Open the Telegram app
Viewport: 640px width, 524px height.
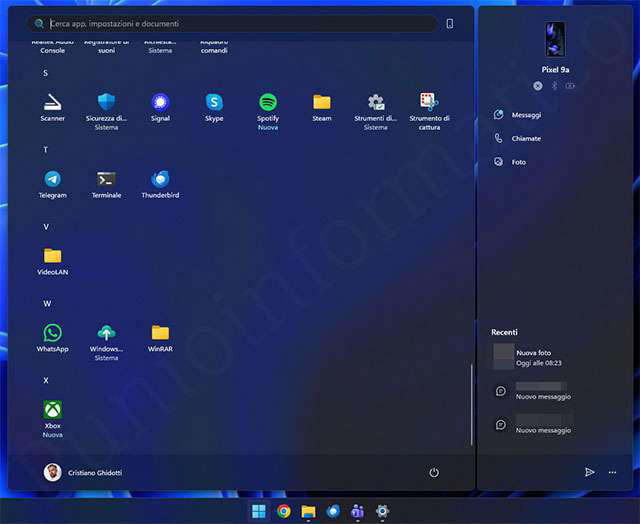click(x=53, y=185)
